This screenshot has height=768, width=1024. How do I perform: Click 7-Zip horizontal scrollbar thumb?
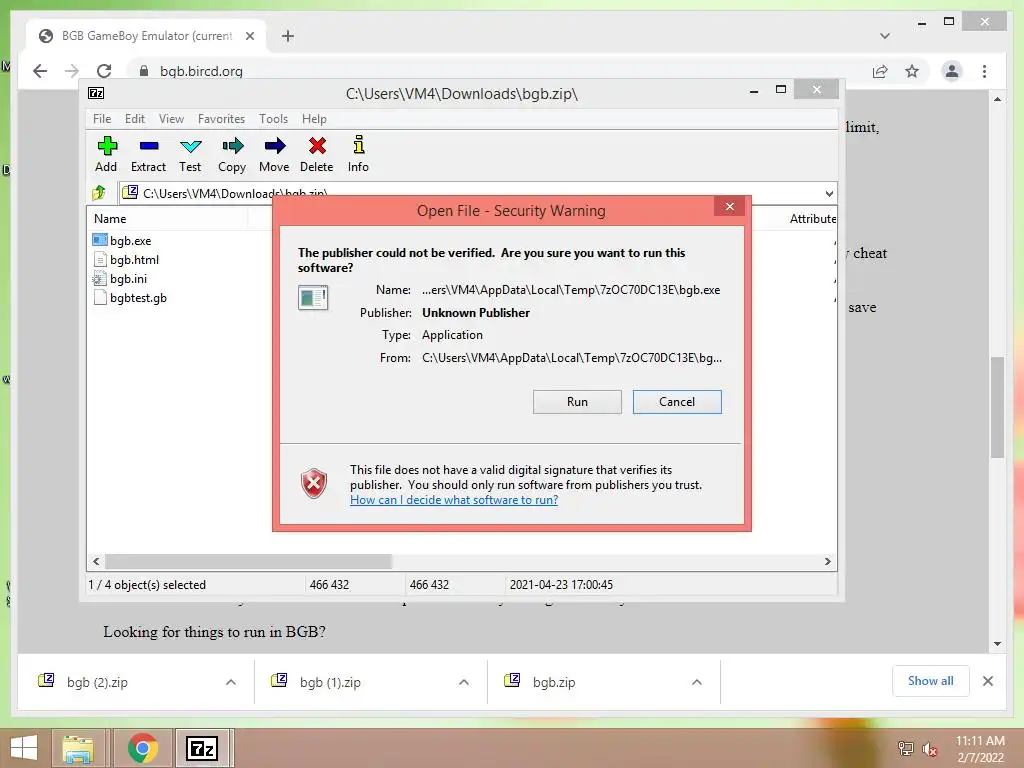point(248,562)
